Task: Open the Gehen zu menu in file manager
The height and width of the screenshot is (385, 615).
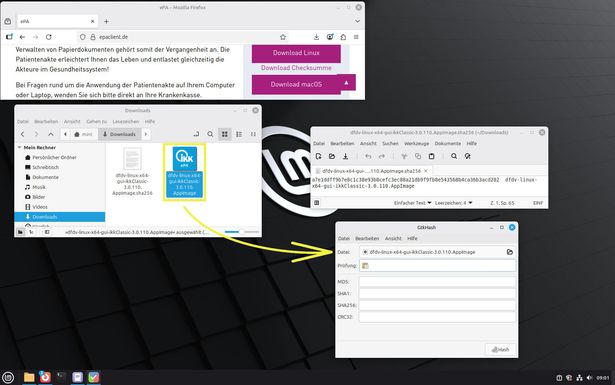Action: [96, 122]
